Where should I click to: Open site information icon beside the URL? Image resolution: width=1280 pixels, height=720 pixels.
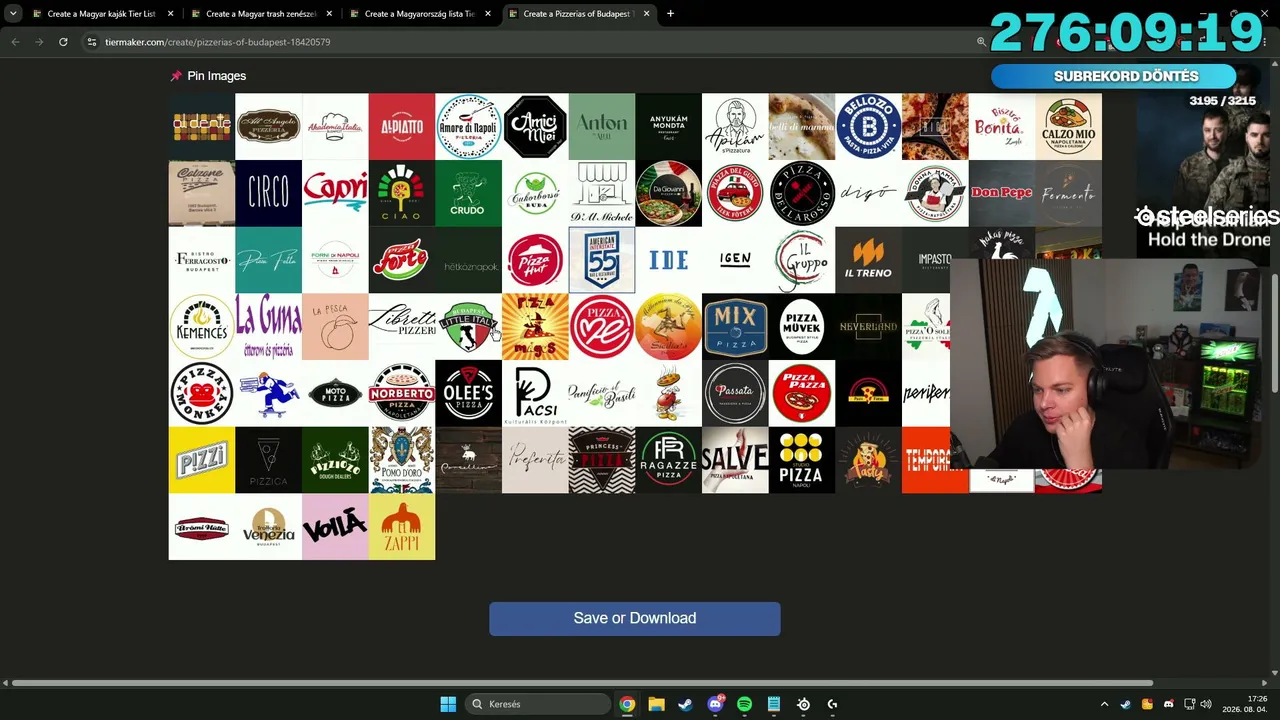(92, 42)
